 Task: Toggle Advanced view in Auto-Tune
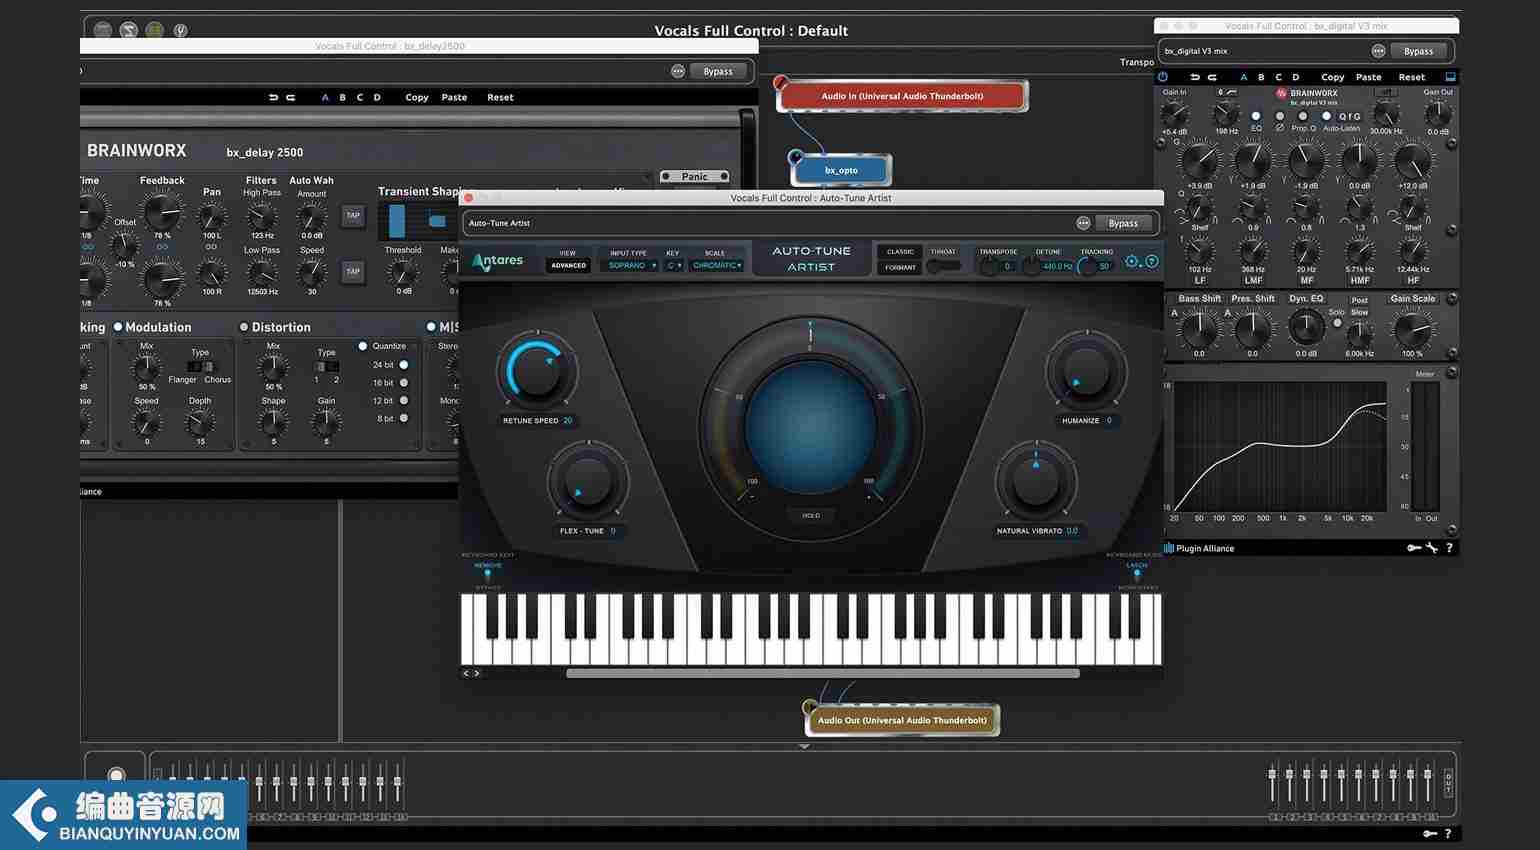pyautogui.click(x=568, y=266)
